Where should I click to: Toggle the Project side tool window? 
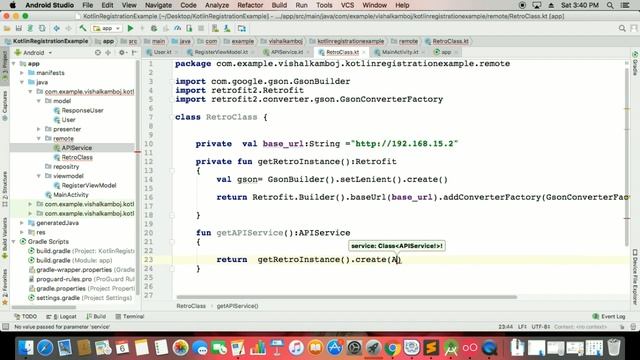[x=4, y=66]
